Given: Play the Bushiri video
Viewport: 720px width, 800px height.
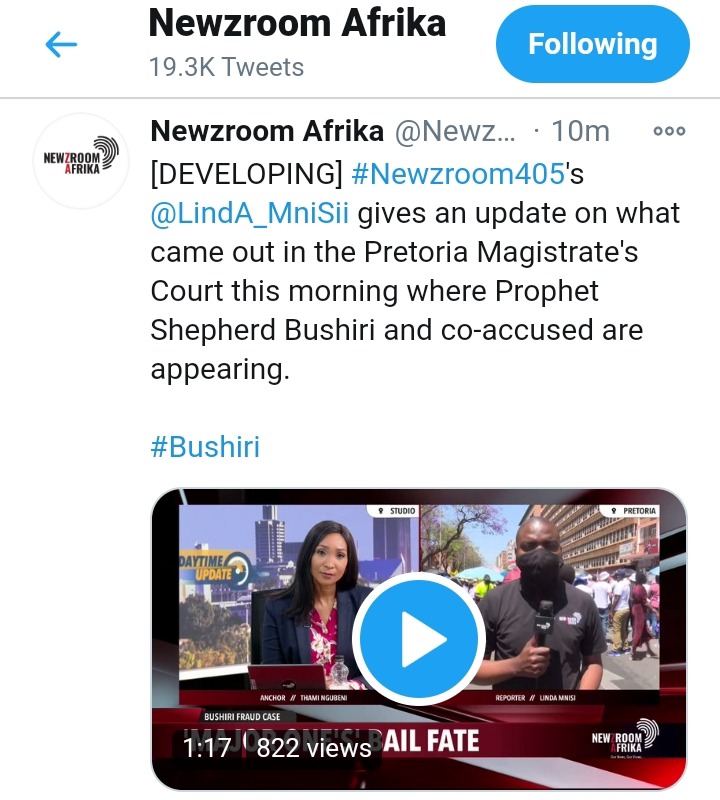Looking at the screenshot, I should [x=418, y=639].
